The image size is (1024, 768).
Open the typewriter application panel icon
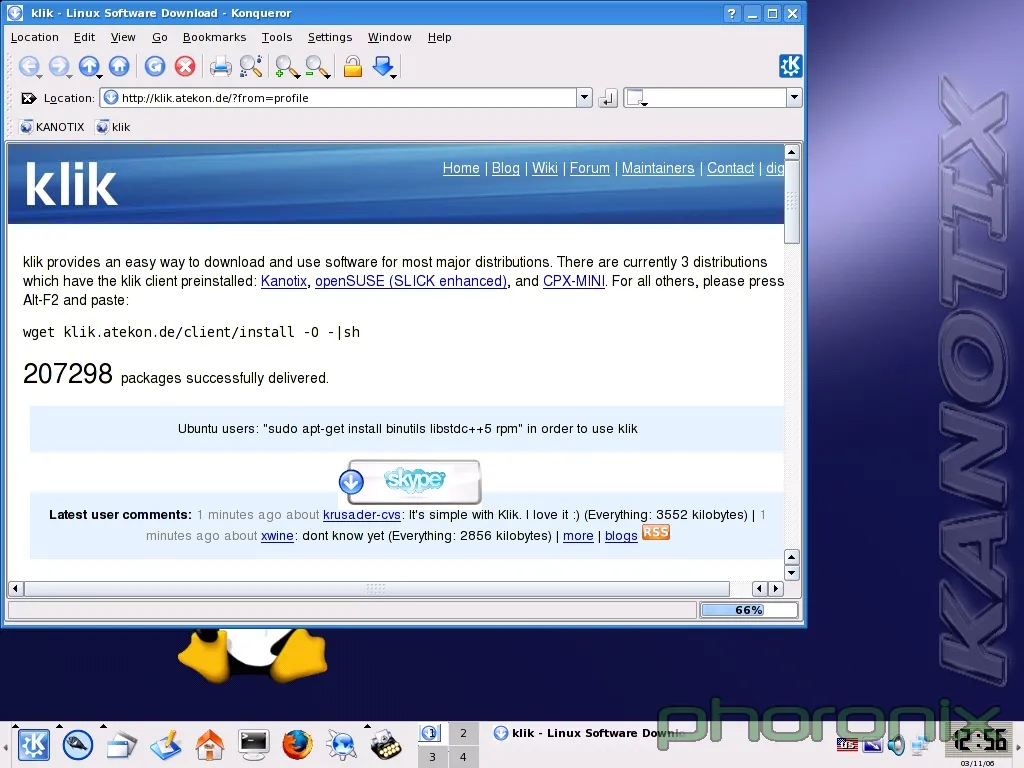click(x=385, y=744)
